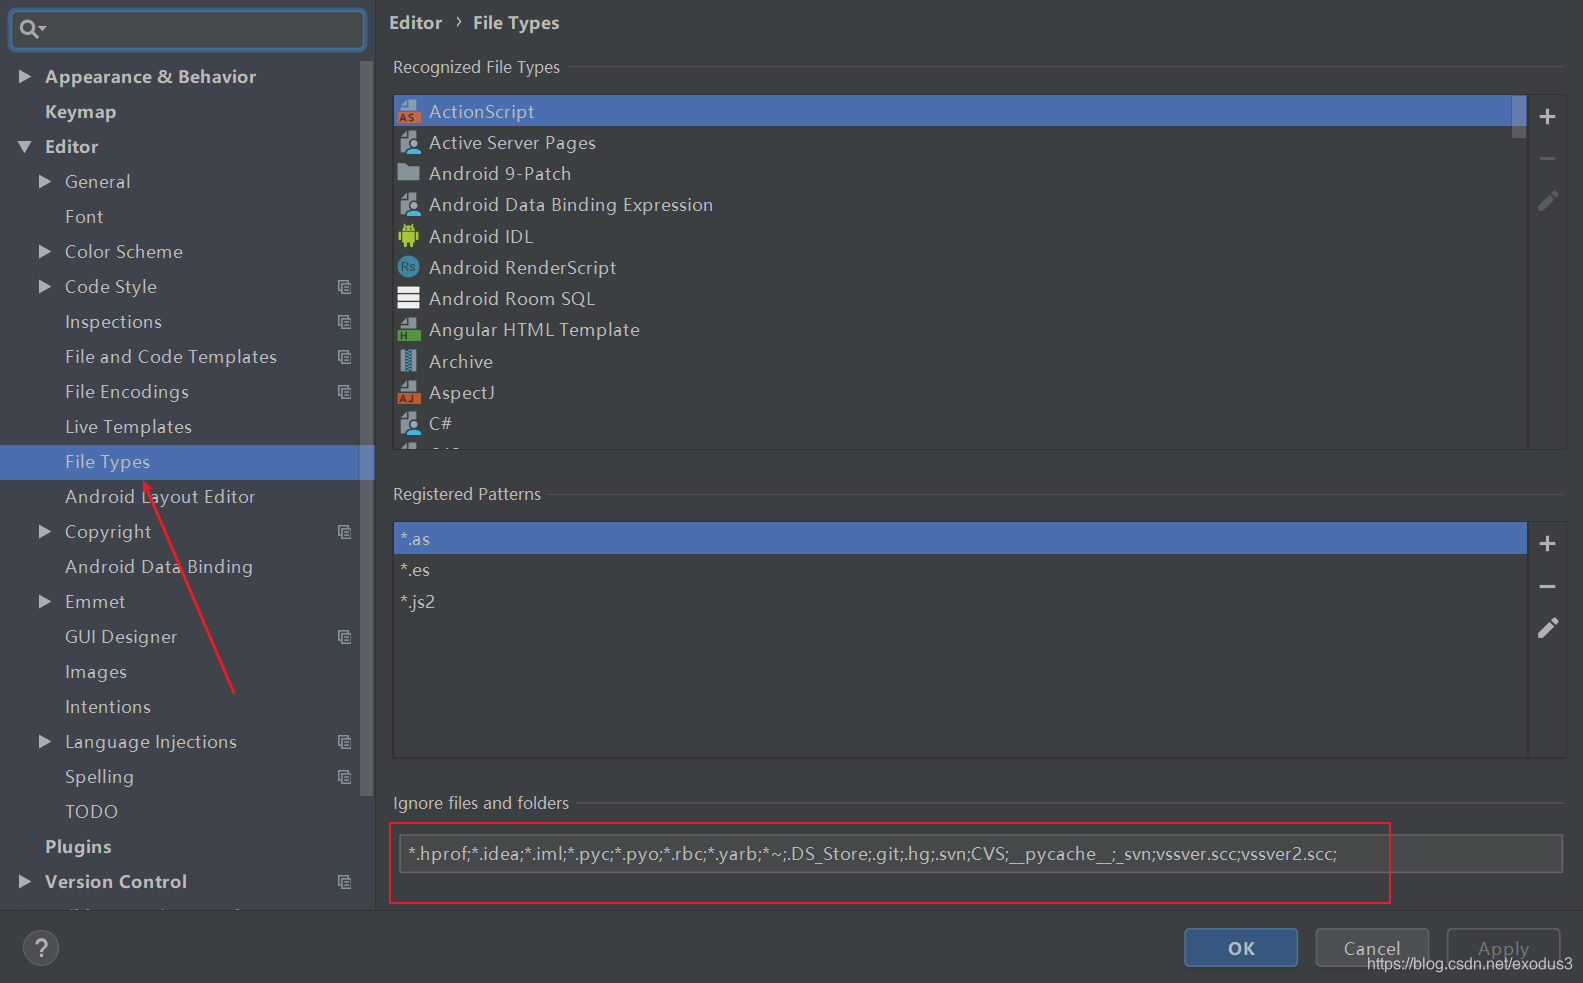Click project-level icon beside File Encodings
The height and width of the screenshot is (983, 1583).
coord(344,392)
